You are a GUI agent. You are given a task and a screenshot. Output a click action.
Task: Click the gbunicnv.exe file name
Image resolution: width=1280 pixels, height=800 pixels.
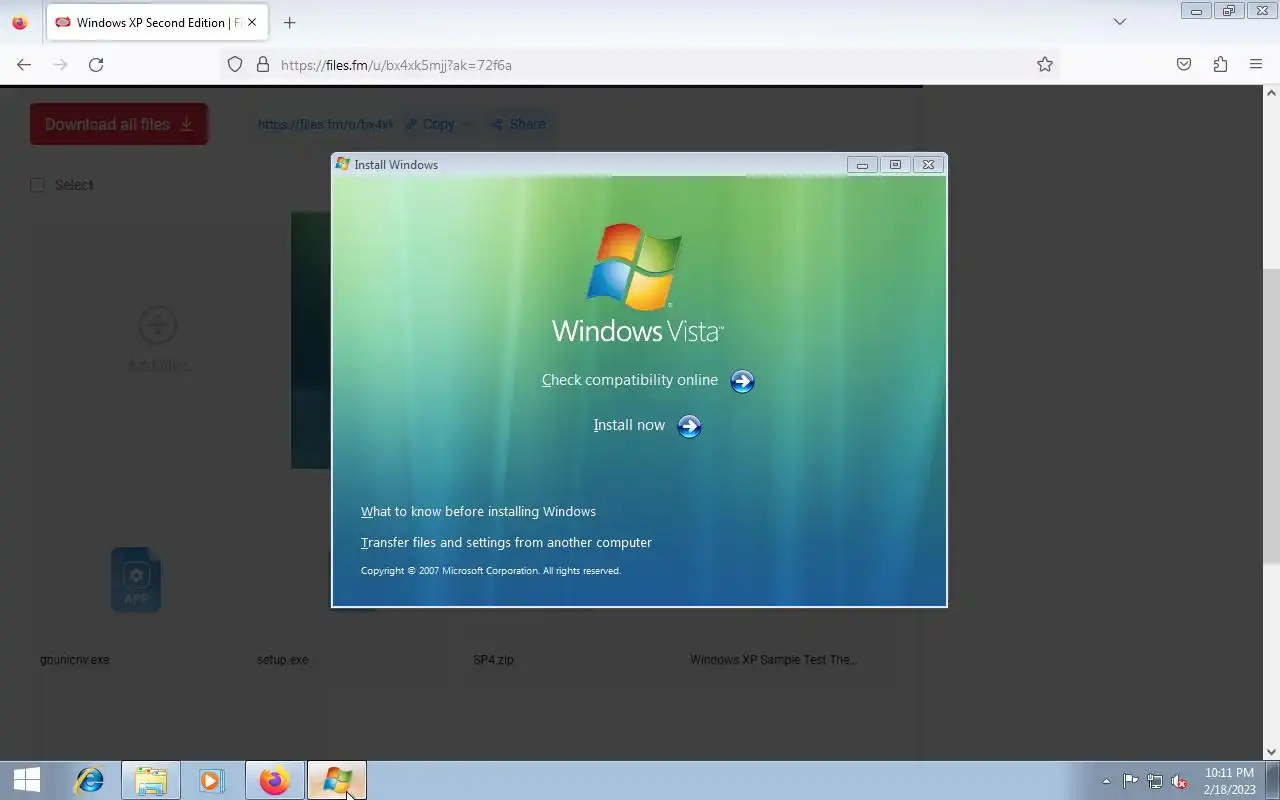click(75, 660)
